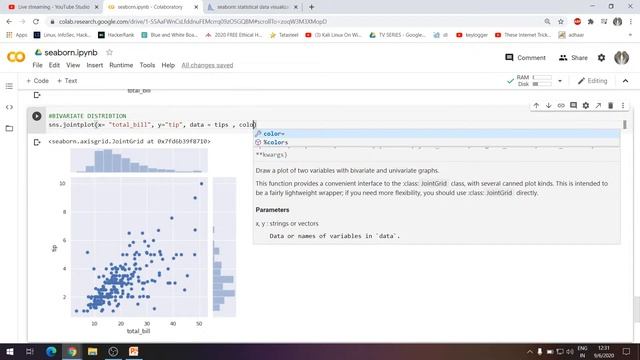Viewport: 640px width, 360px height.
Task: Run the jointplot code cell
Action: (37, 116)
